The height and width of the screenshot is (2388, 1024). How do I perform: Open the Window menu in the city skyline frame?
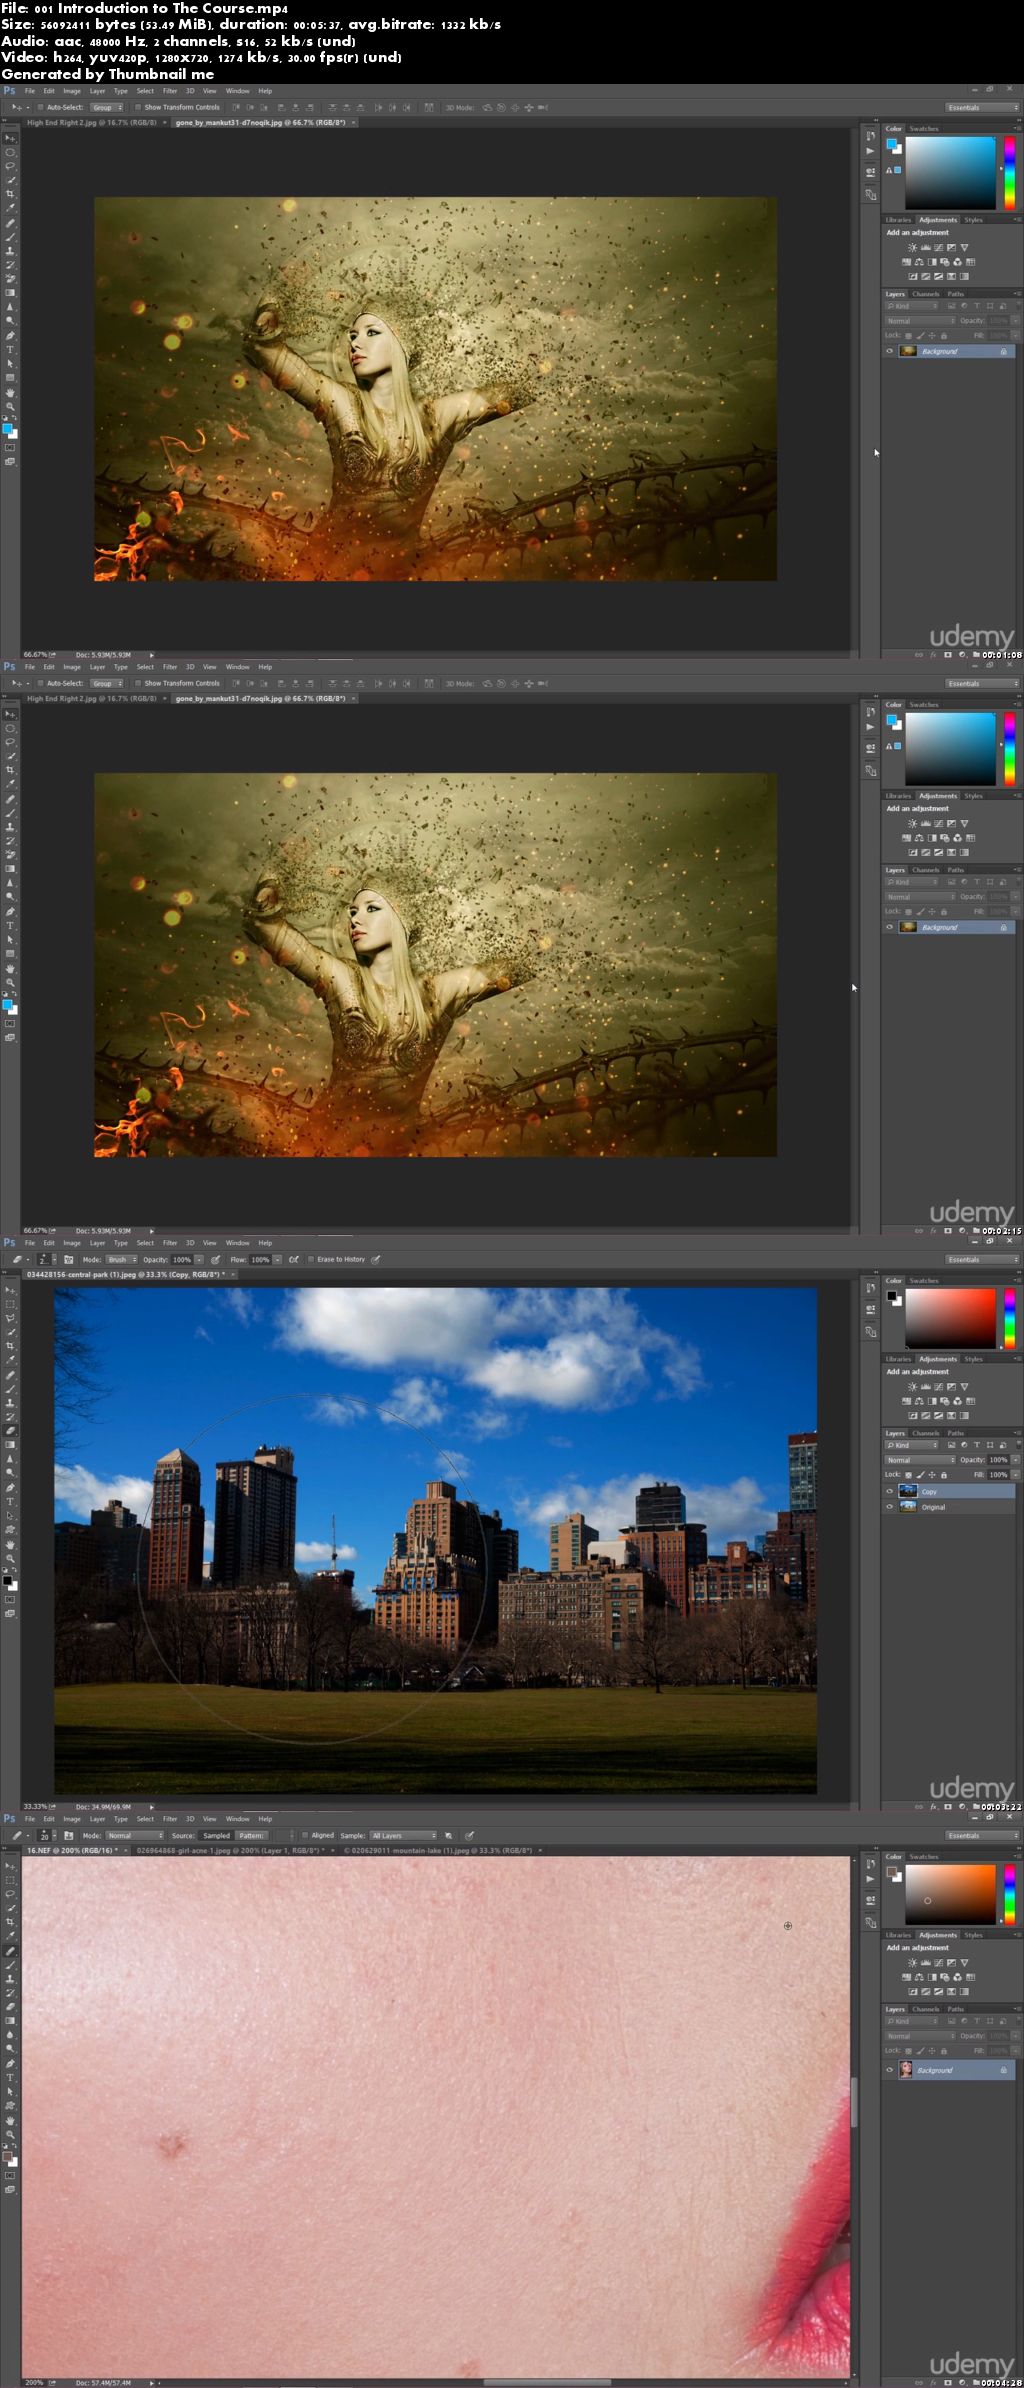[x=237, y=1243]
